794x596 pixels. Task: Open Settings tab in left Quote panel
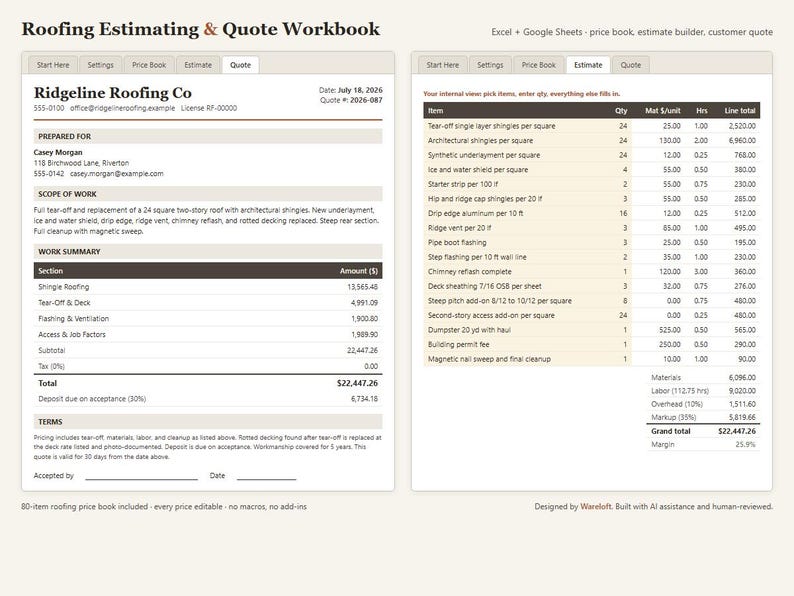(100, 65)
